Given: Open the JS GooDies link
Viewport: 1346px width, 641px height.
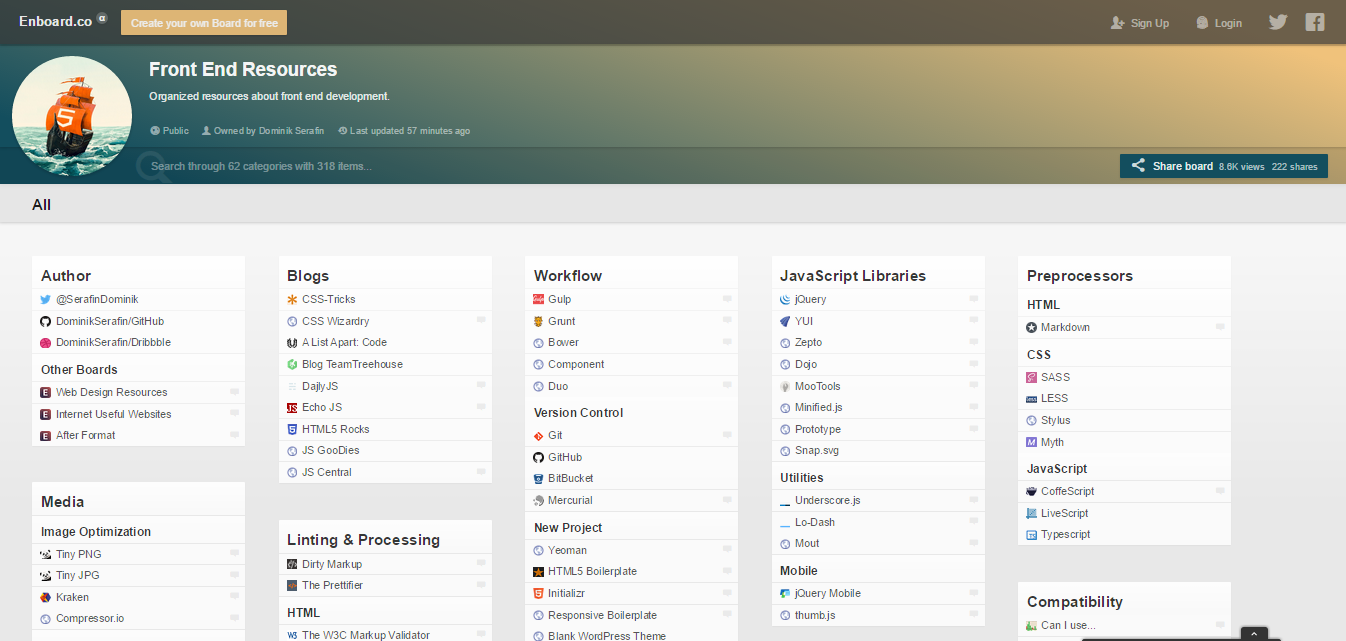Looking at the screenshot, I should click(330, 450).
